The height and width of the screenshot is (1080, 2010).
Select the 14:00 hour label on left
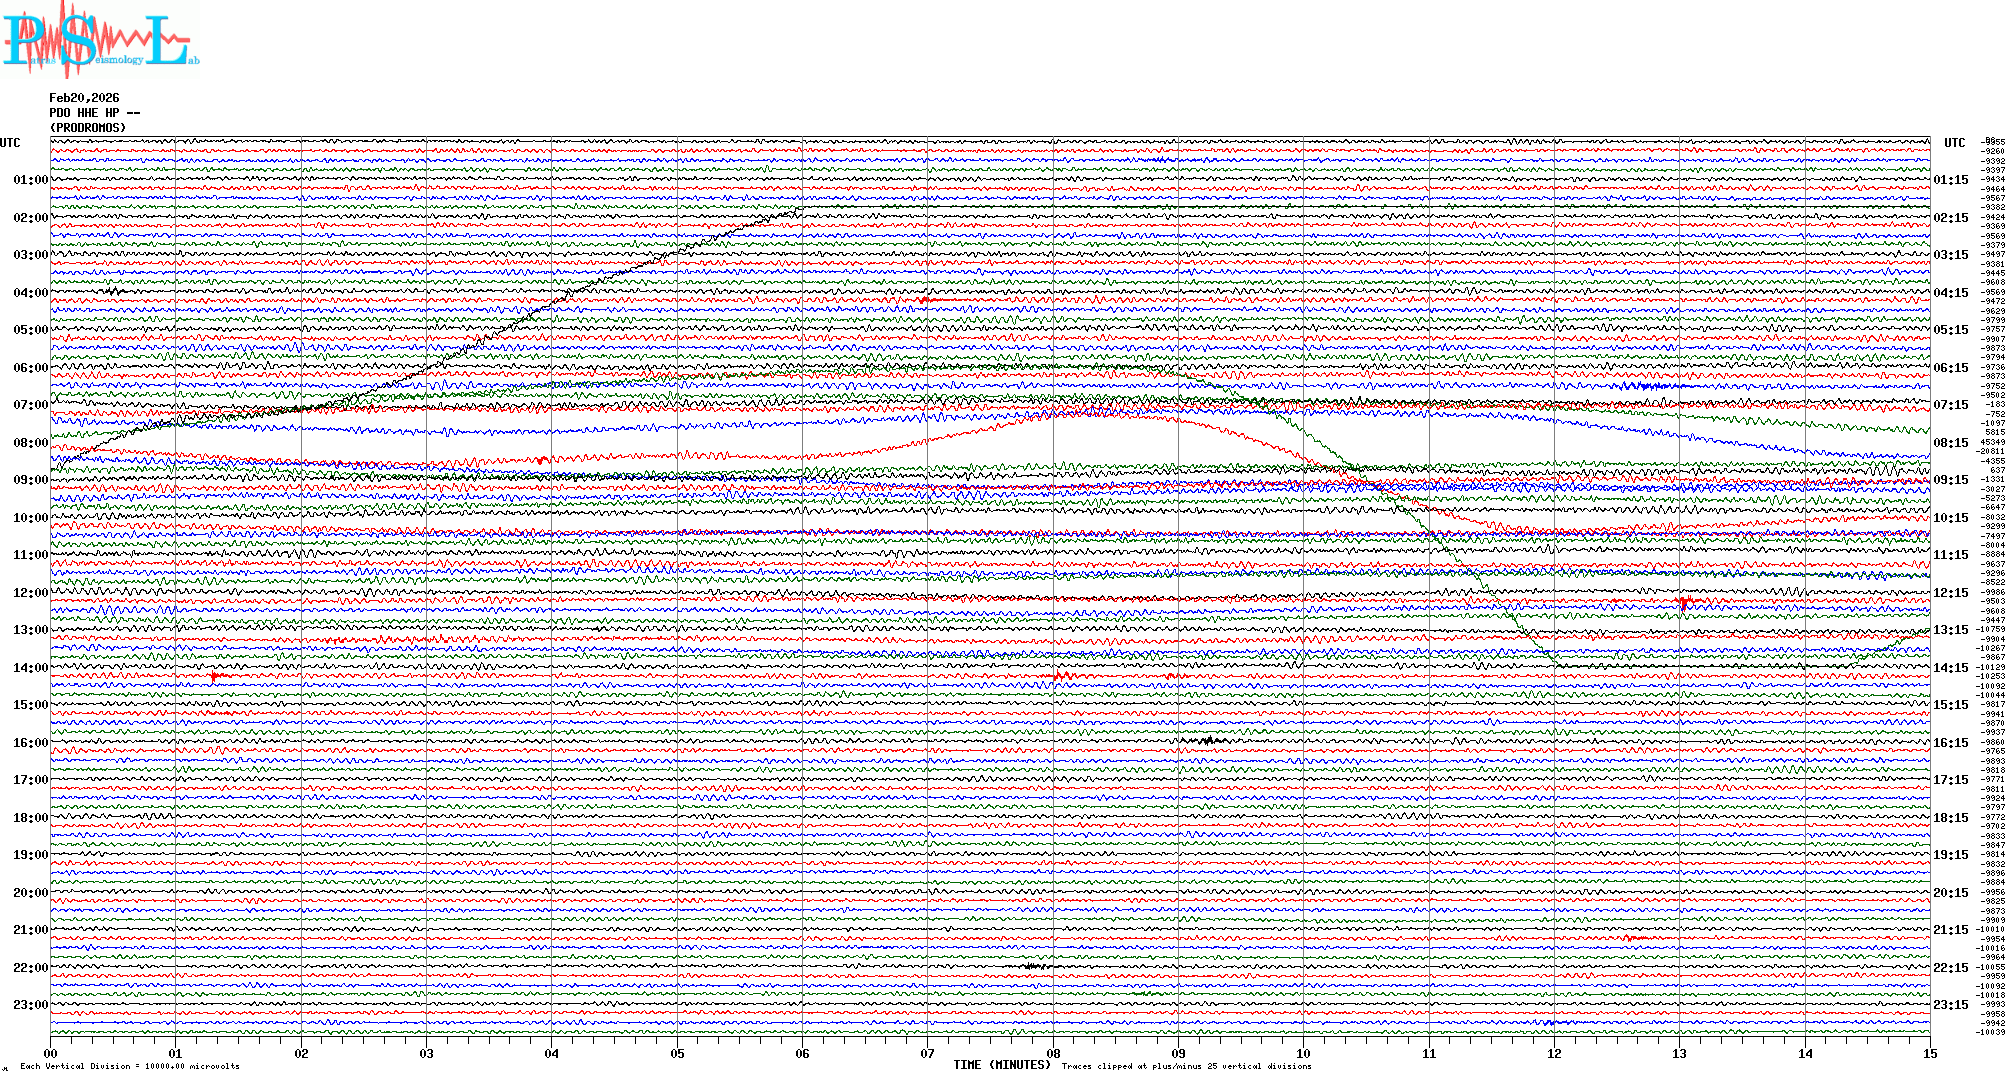[x=30, y=668]
